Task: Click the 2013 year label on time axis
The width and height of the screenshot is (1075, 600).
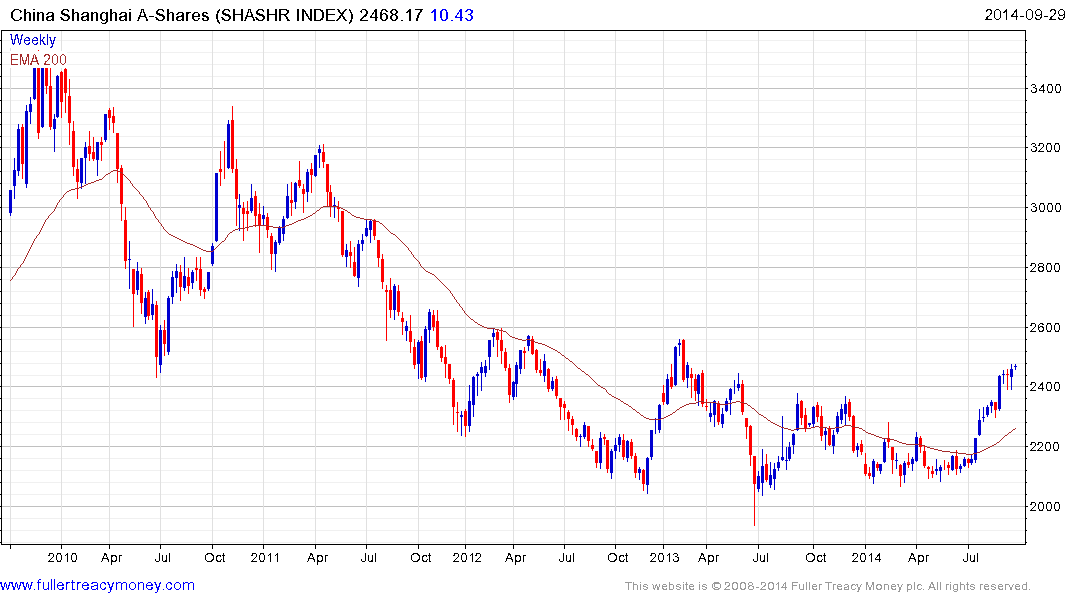Action: click(664, 557)
